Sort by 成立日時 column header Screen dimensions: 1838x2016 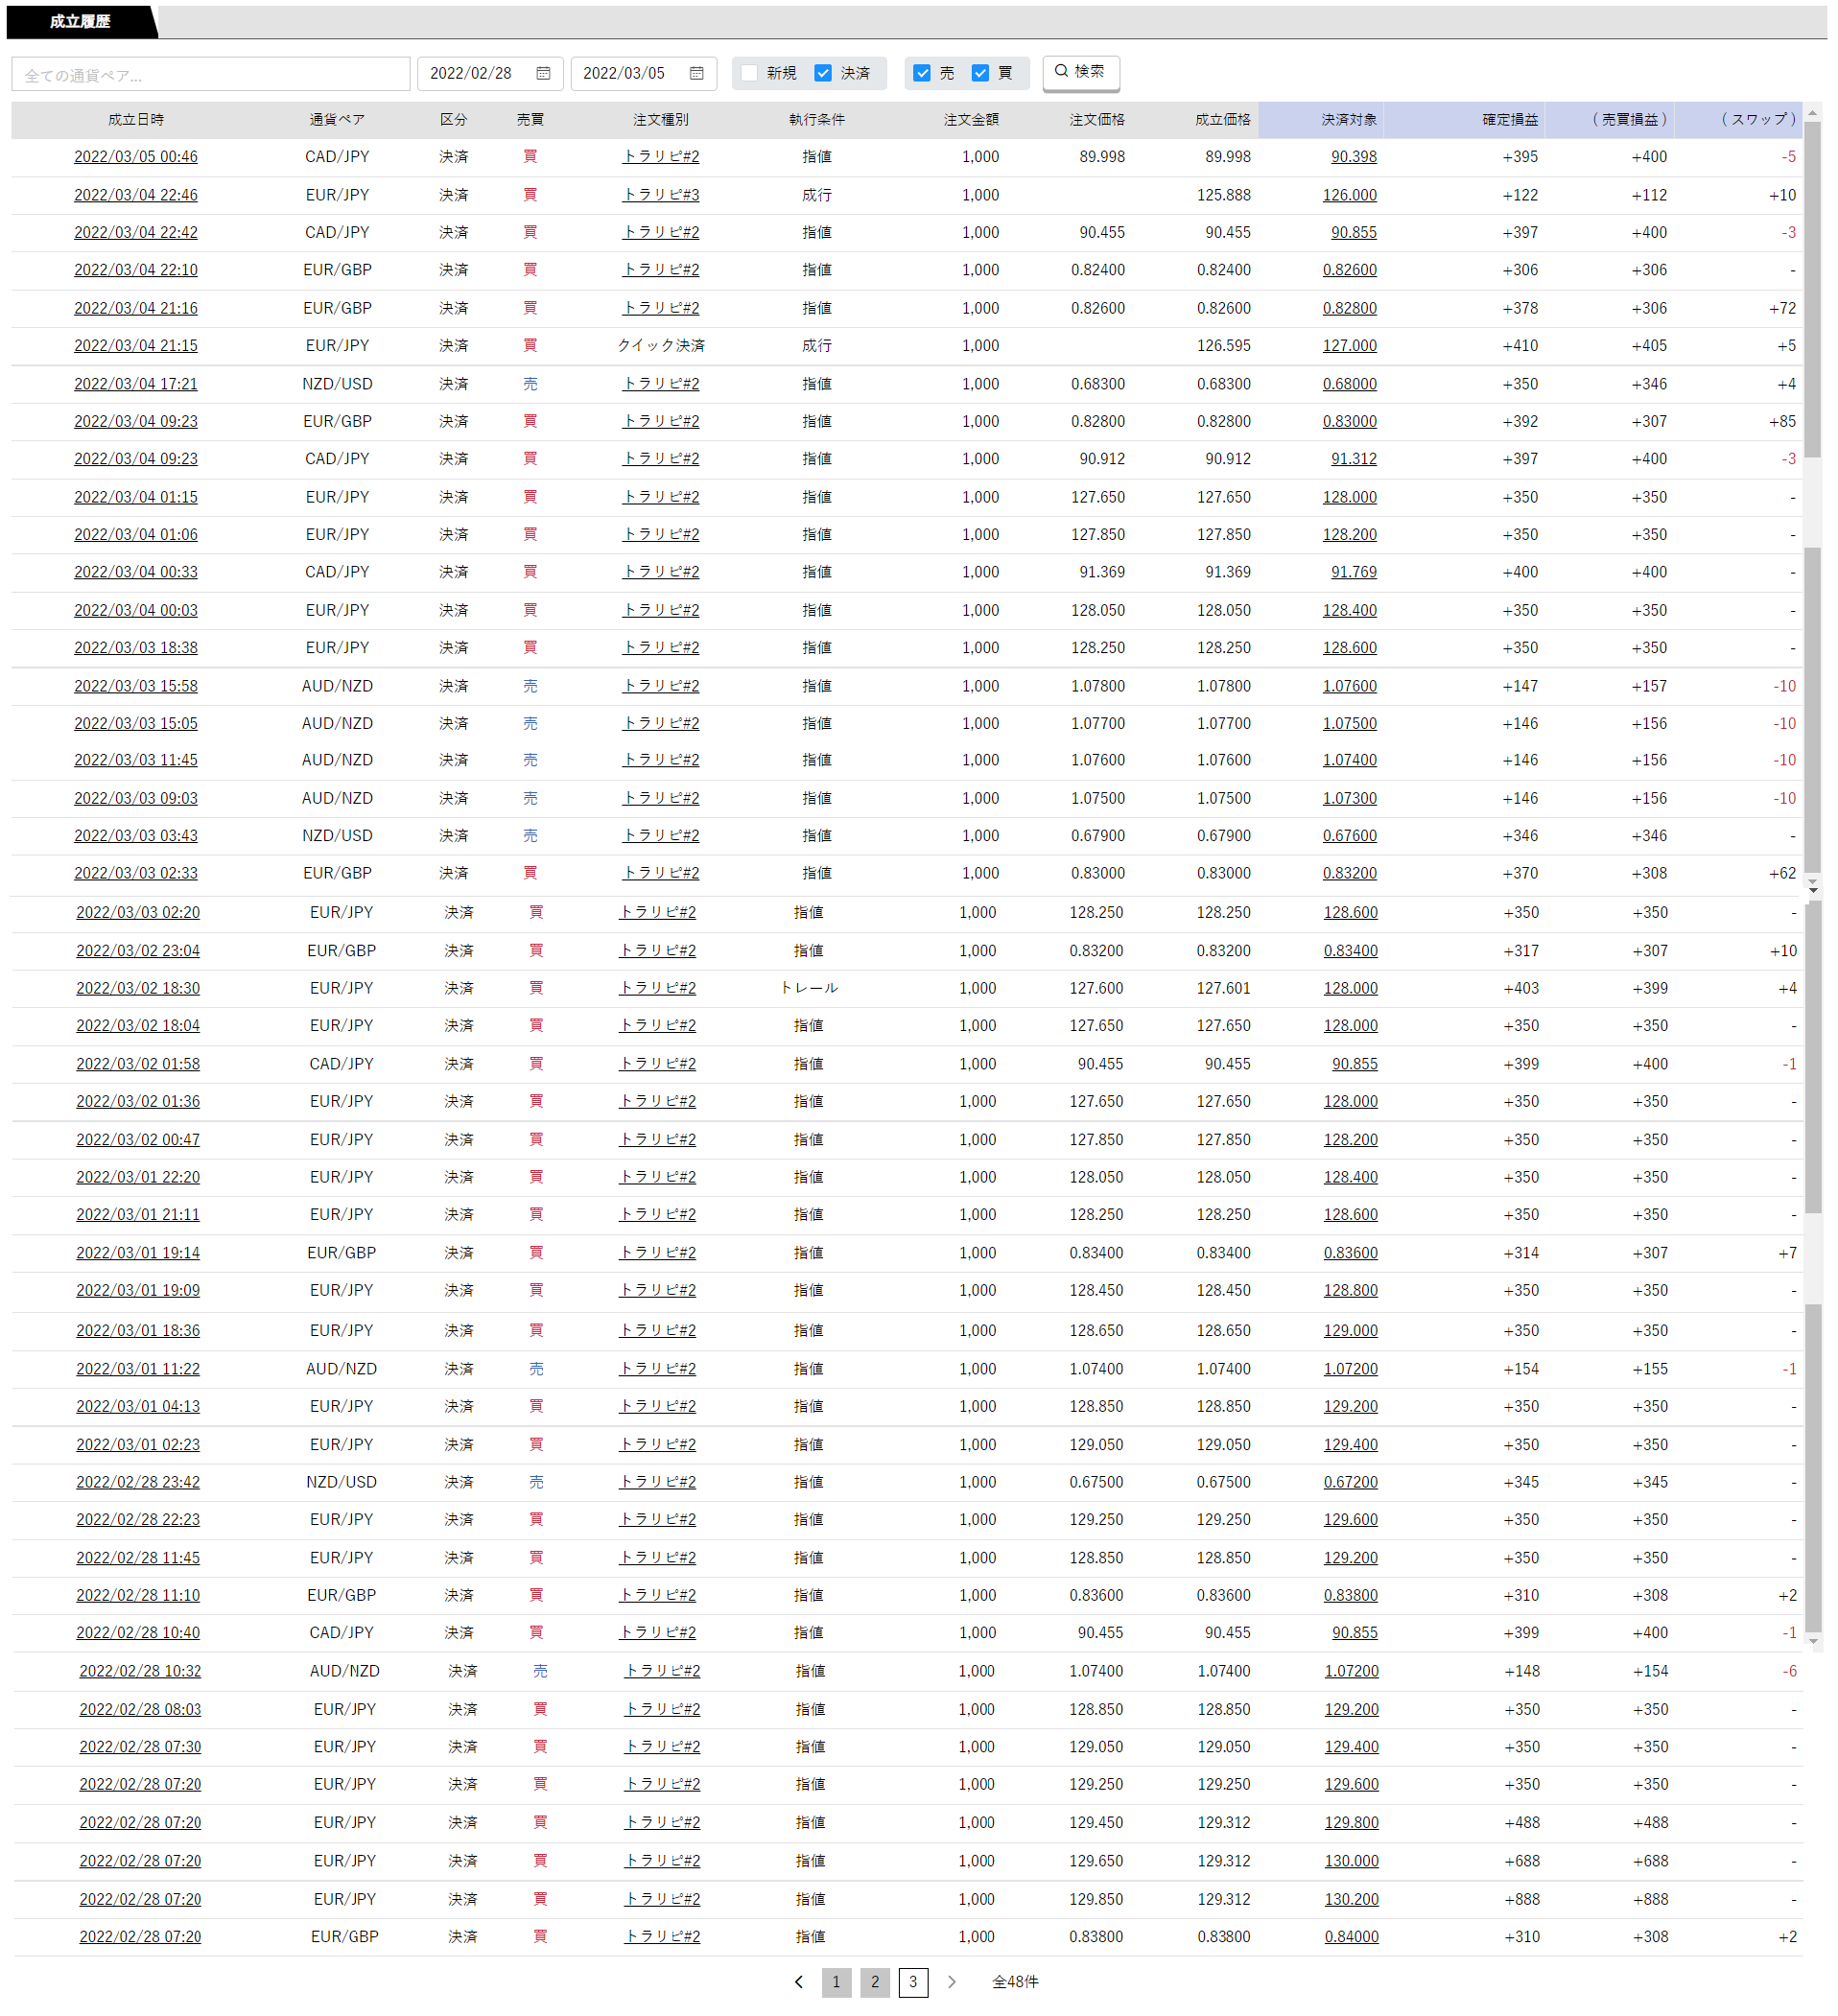[x=136, y=119]
